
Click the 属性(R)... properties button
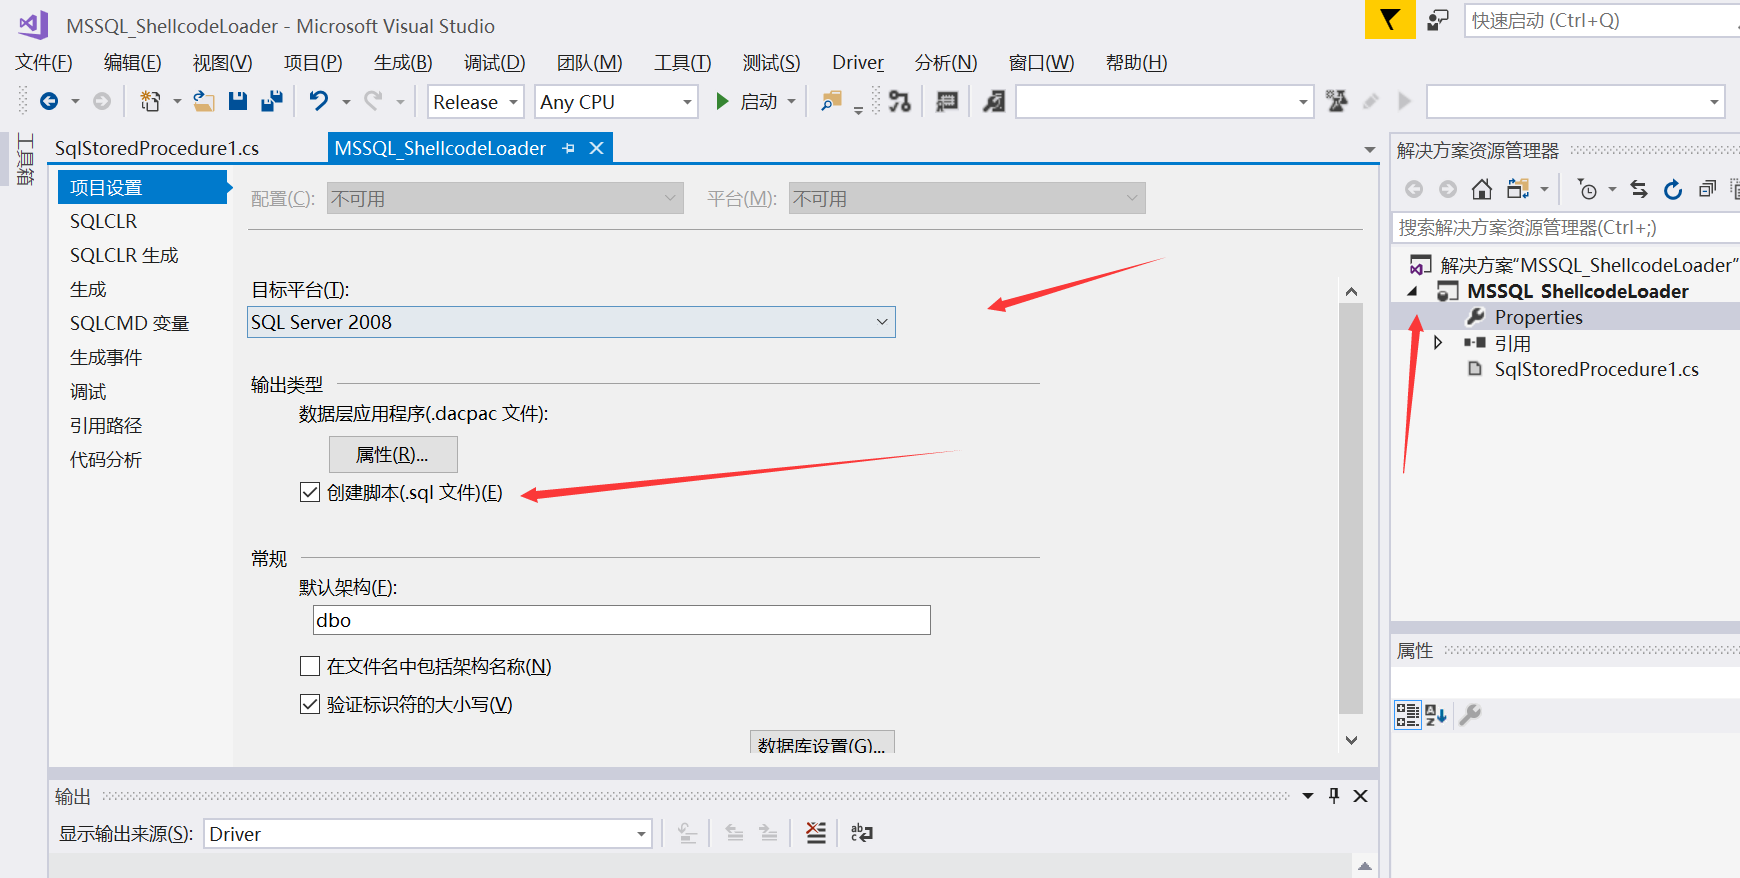point(393,454)
